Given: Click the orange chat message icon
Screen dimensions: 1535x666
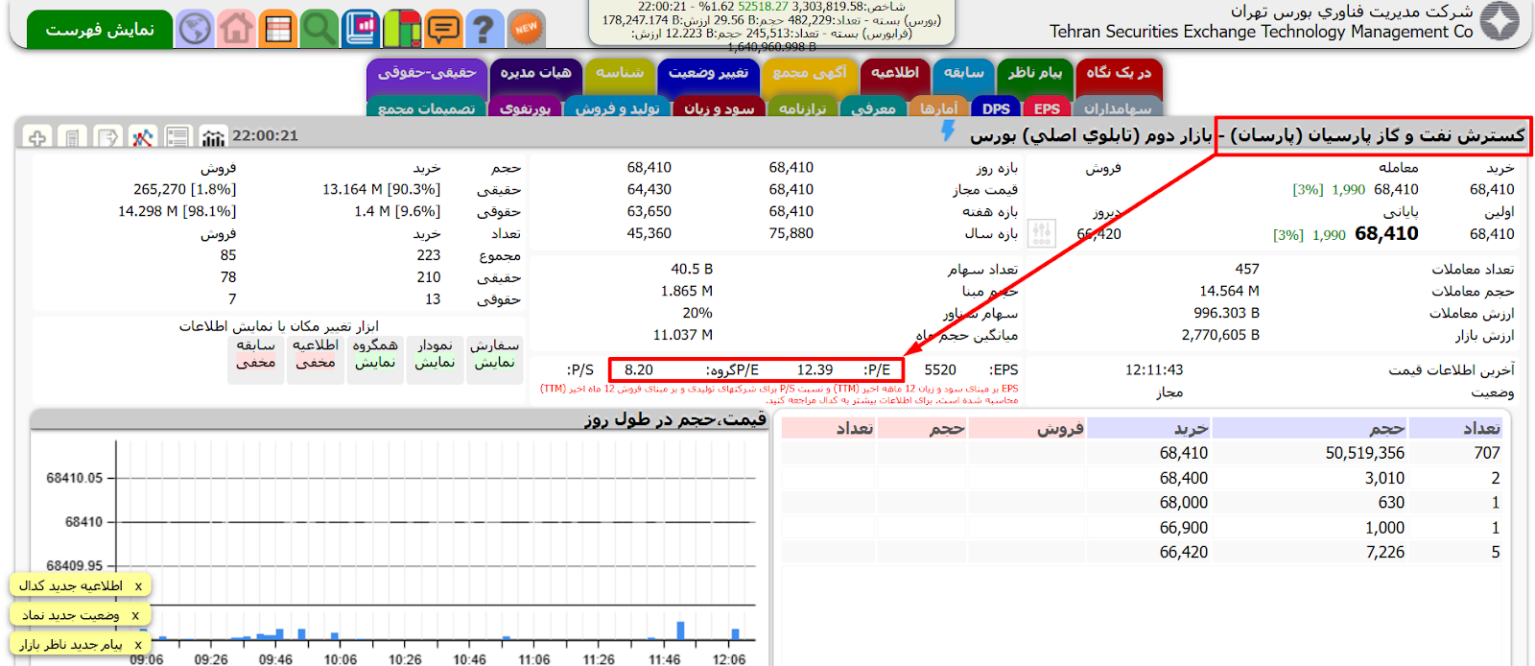Looking at the screenshot, I should point(443,28).
